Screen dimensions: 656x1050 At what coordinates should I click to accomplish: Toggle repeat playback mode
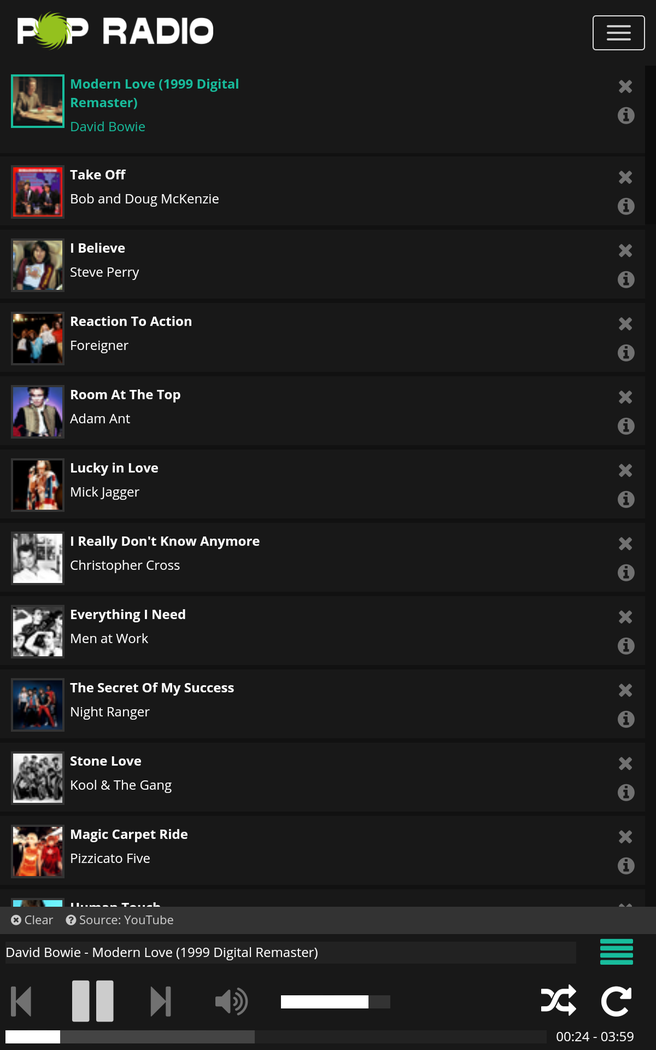(x=616, y=1000)
